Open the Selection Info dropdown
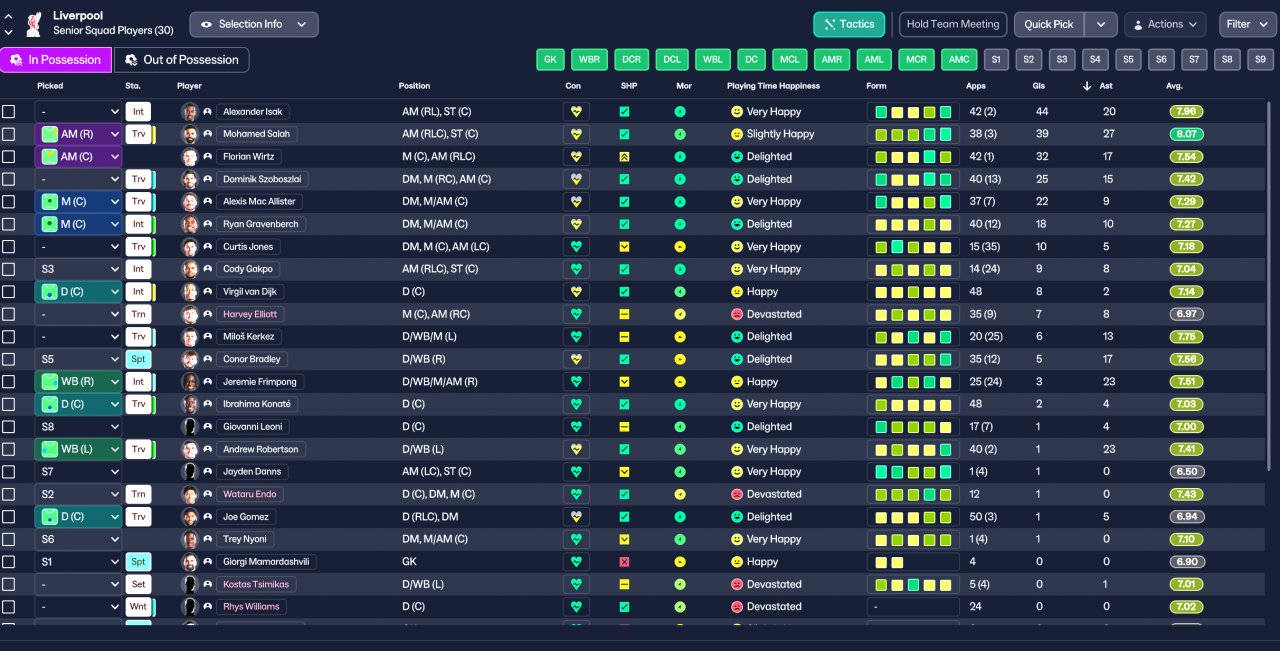Screen dimensions: 1280x651 coord(254,24)
